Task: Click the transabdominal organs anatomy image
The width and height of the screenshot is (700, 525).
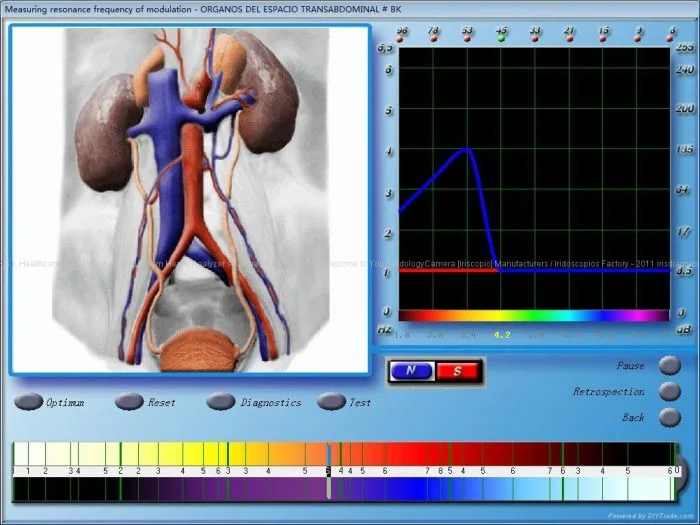Action: (190, 199)
